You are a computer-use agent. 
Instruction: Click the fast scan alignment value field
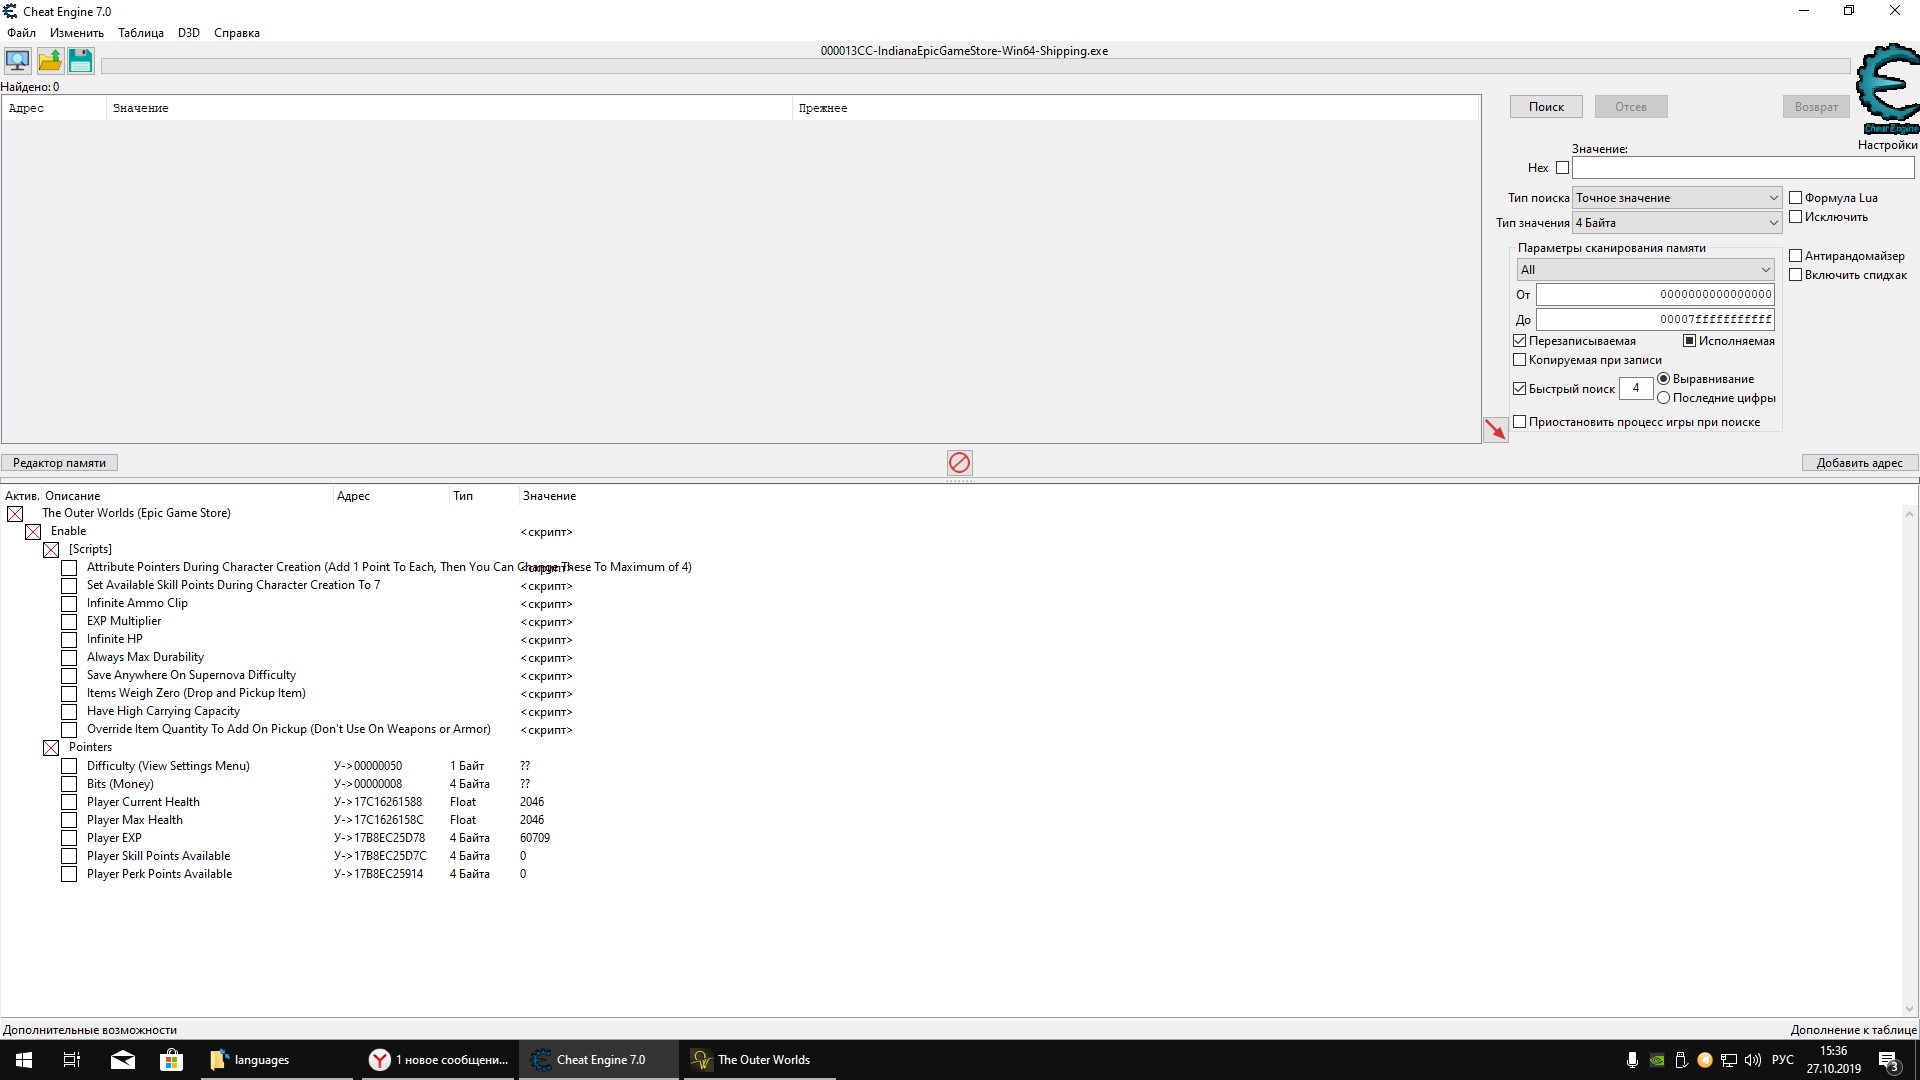coord(1636,388)
